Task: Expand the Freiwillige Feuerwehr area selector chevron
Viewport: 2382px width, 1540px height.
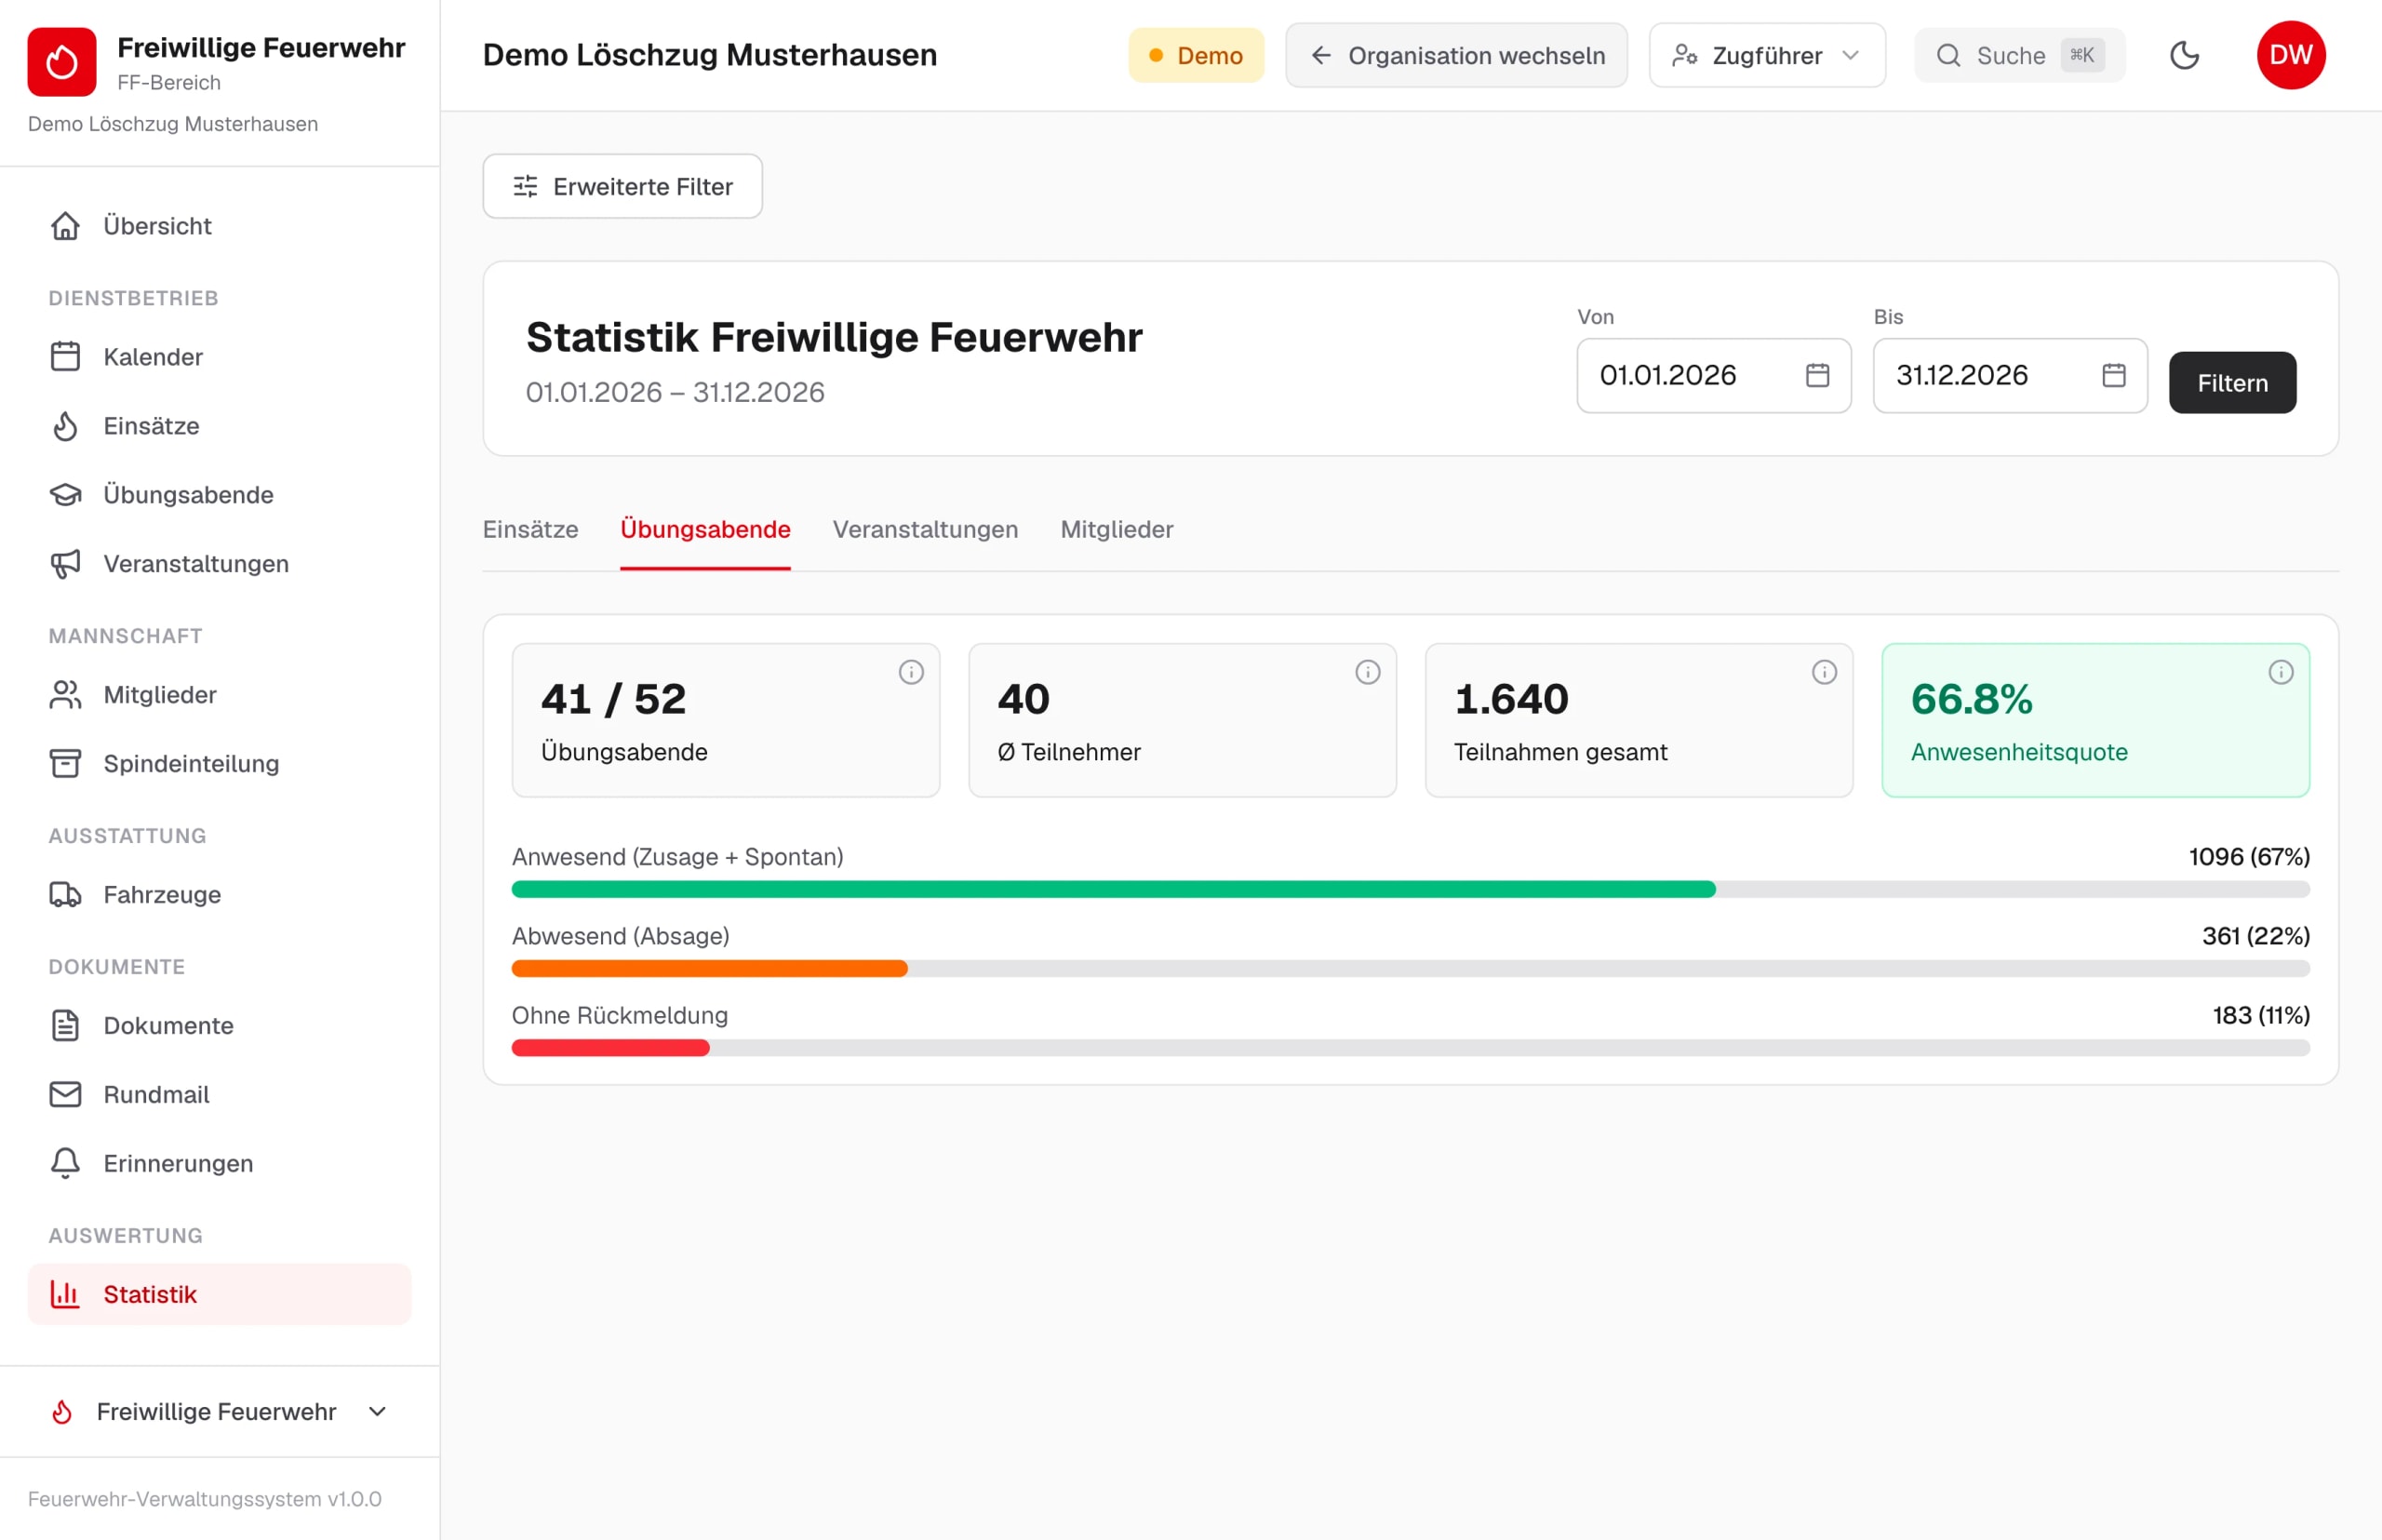Action: click(377, 1412)
